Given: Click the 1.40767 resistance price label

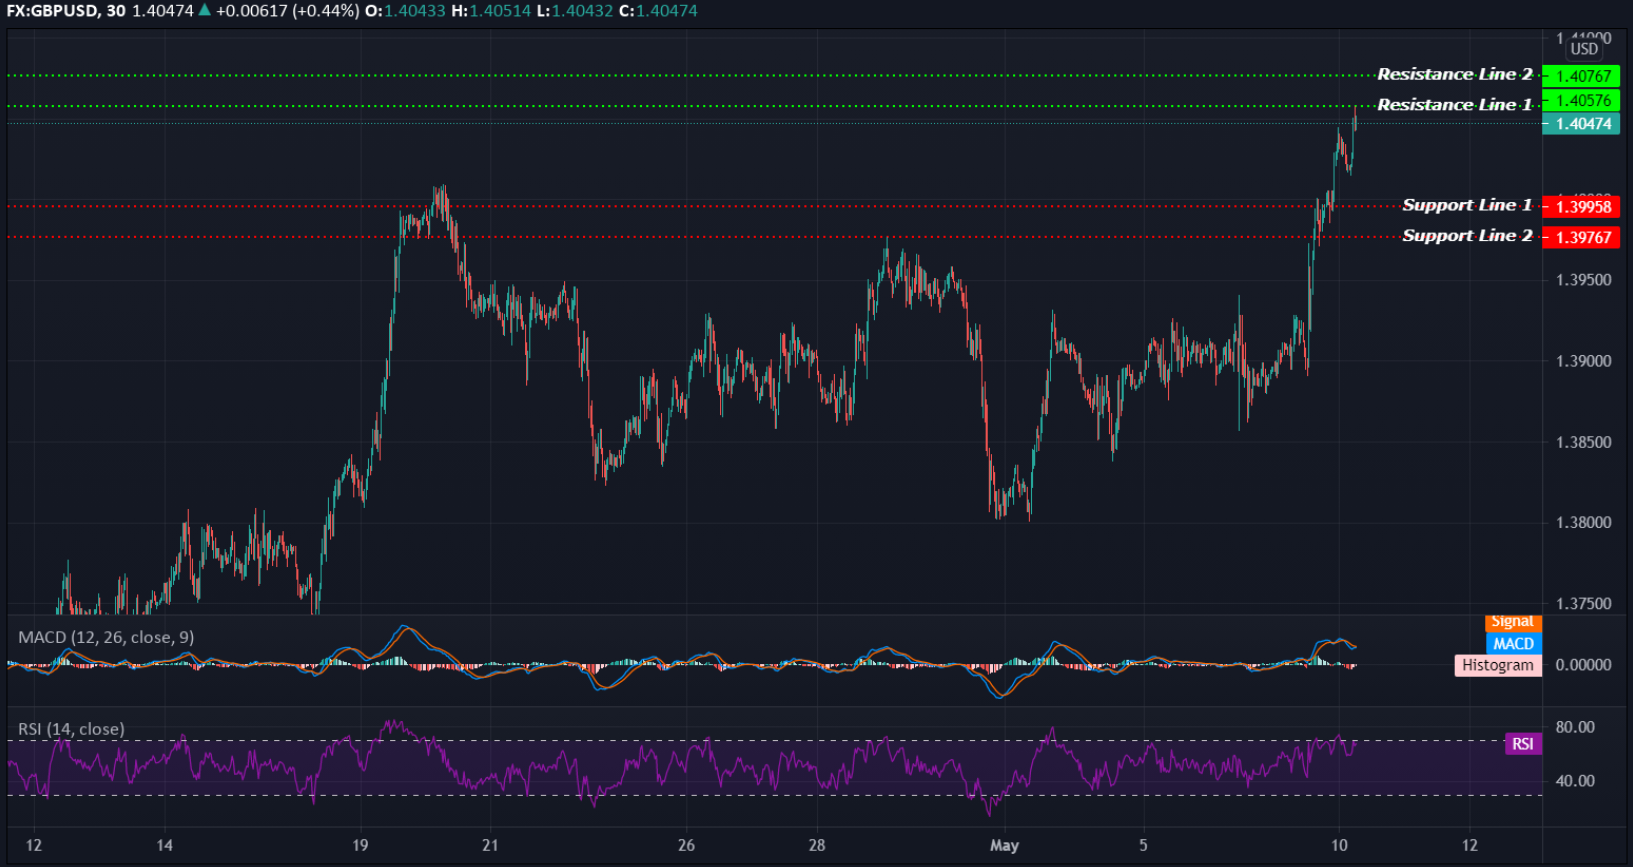Looking at the screenshot, I should 1581,76.
